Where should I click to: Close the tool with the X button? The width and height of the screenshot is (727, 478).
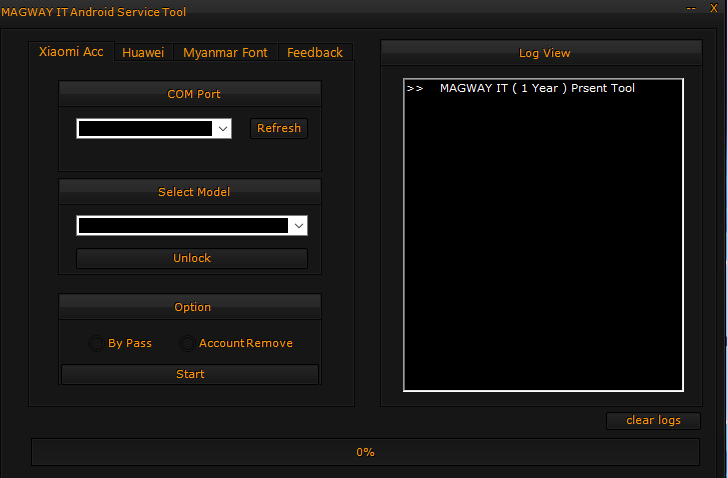click(x=714, y=8)
